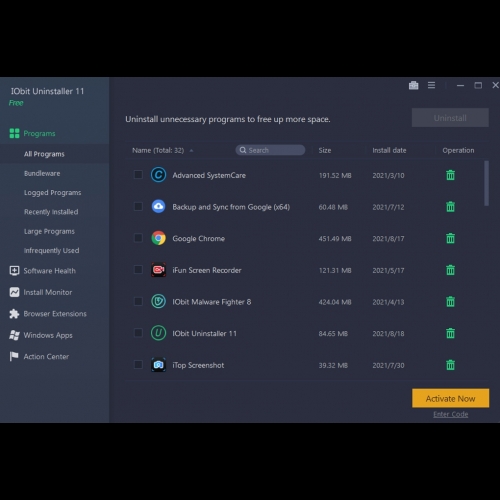The width and height of the screenshot is (500, 500).
Task: Click the program list vertical scrollbar
Action: point(487,183)
